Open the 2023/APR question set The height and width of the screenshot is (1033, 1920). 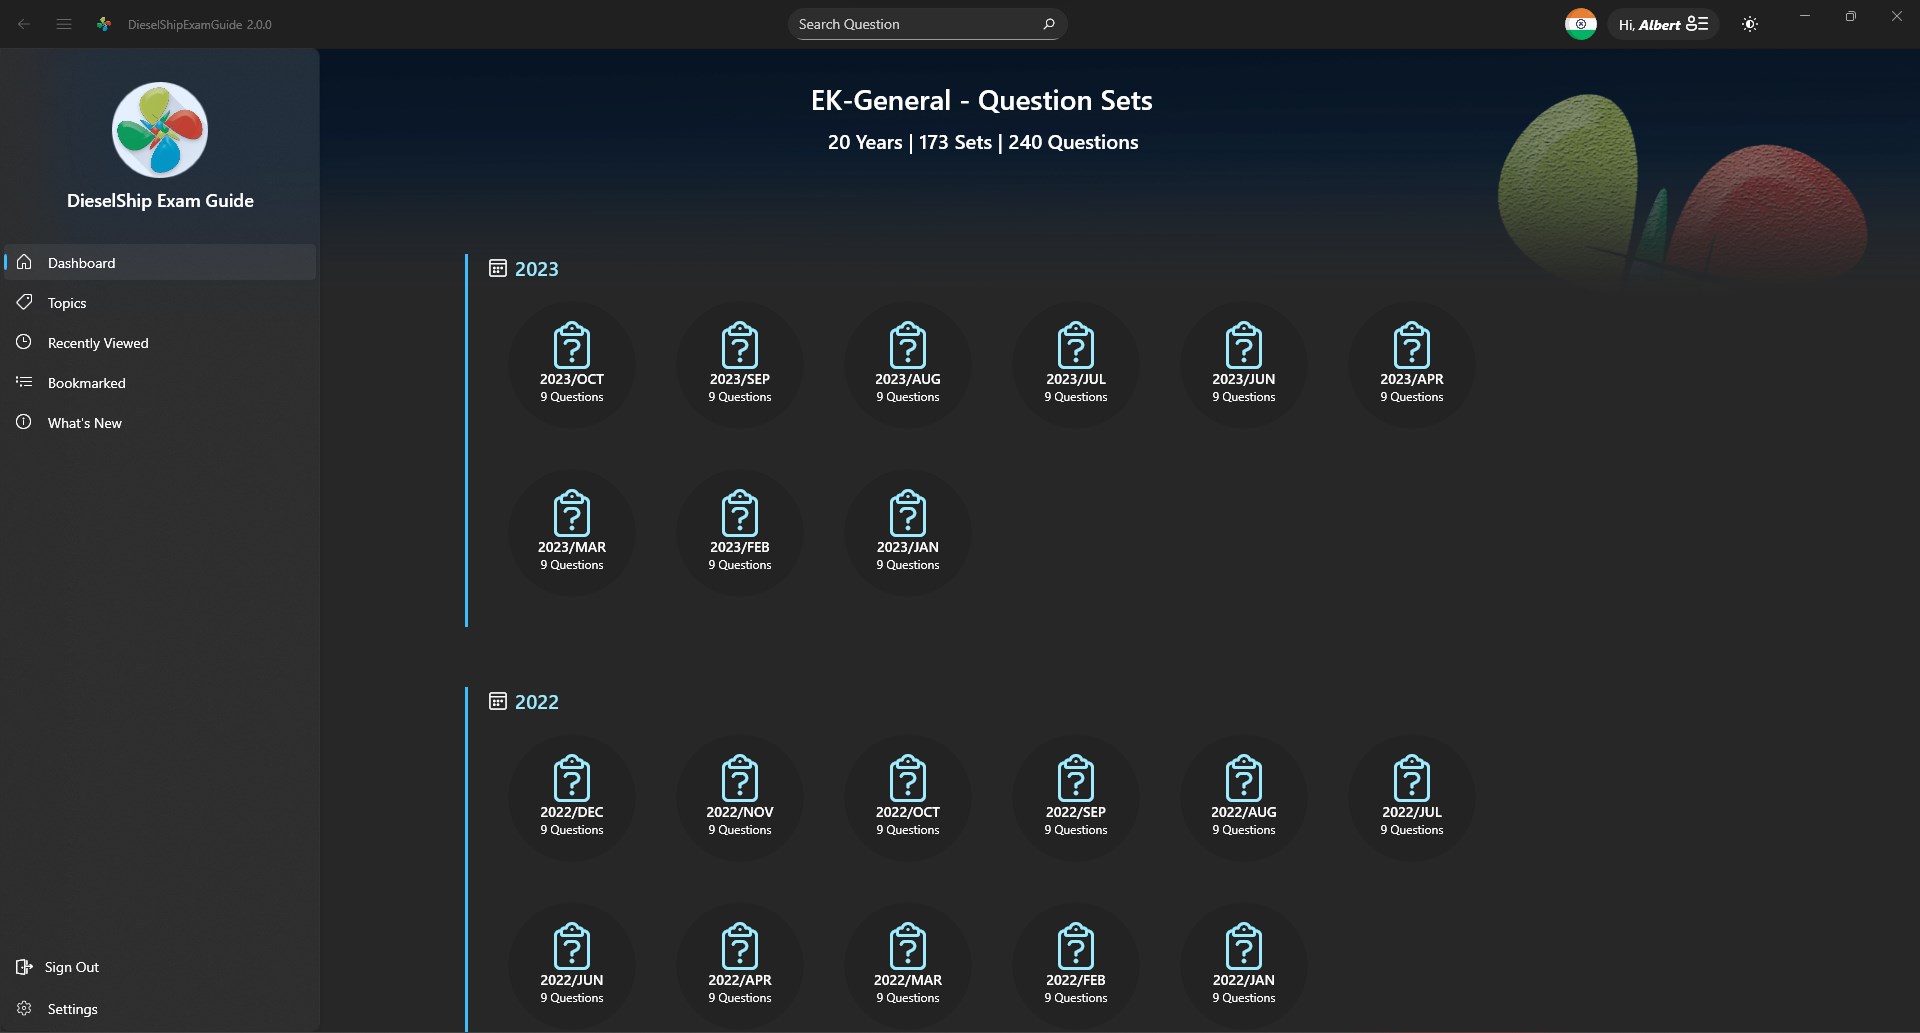1412,365
